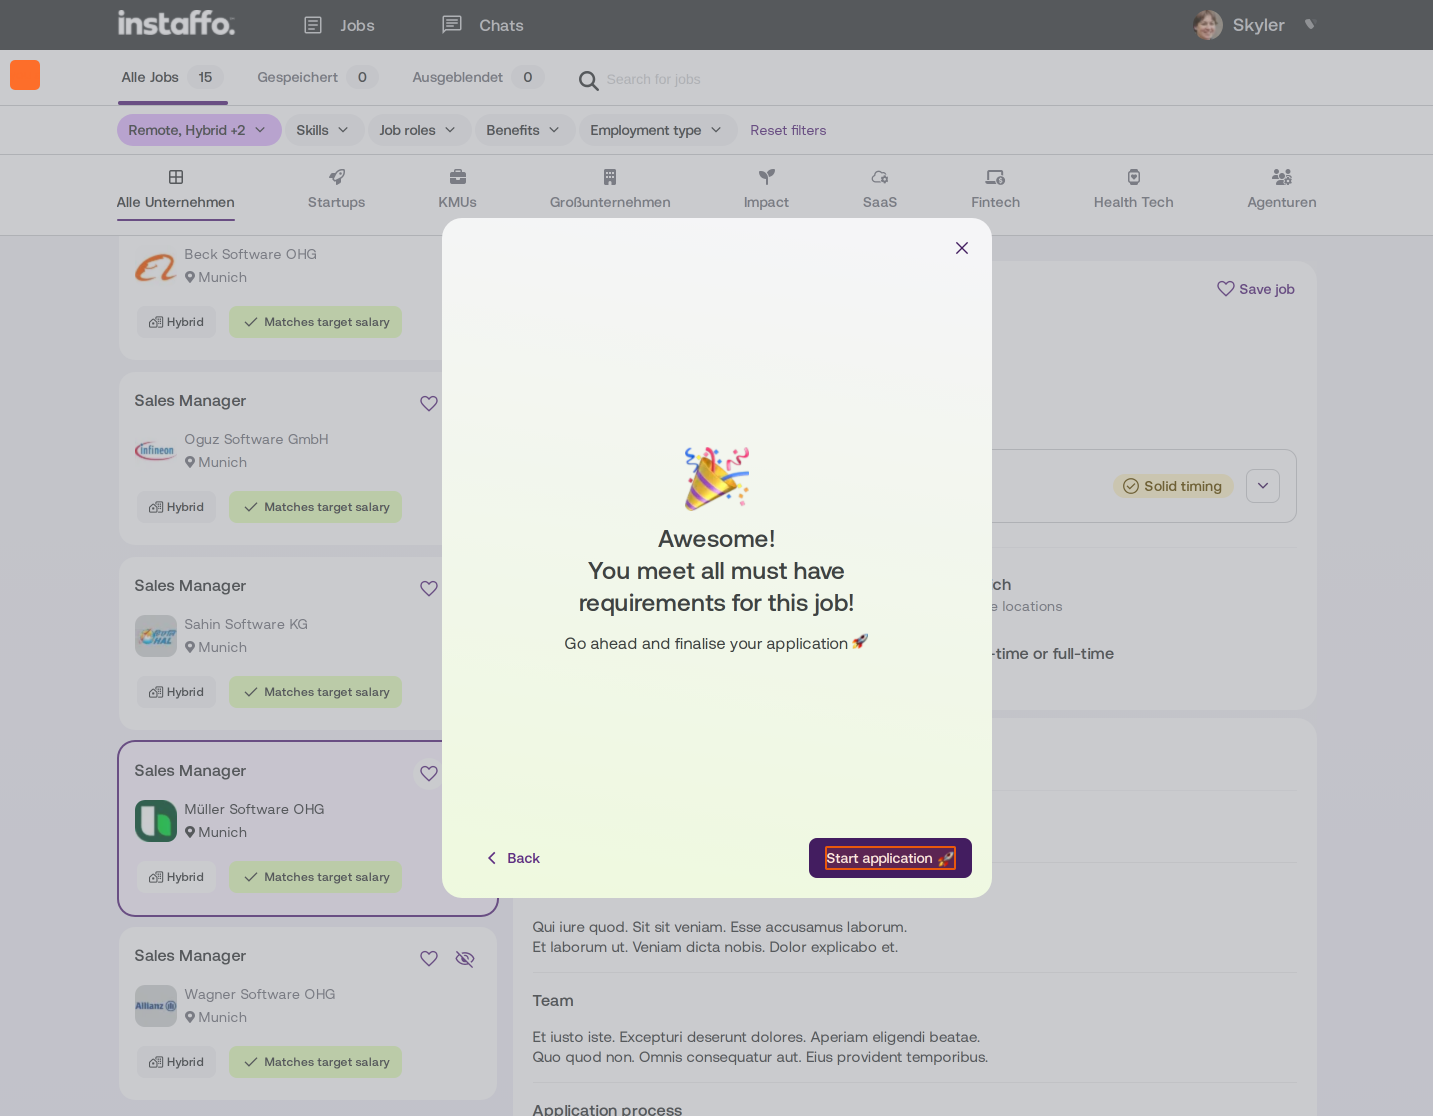This screenshot has height=1116, width=1433.
Task: Focus the Search for jobs field
Action: pyautogui.click(x=653, y=79)
